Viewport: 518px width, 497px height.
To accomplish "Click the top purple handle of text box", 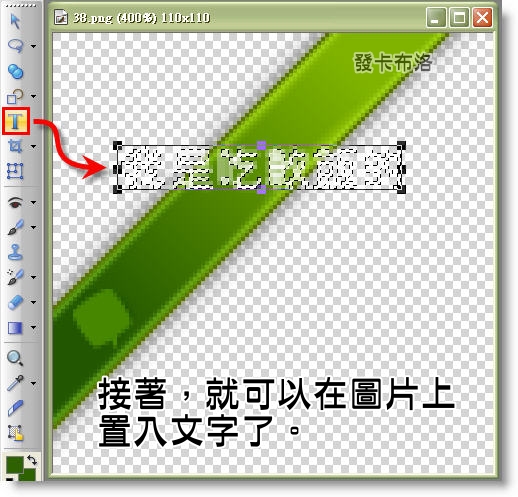I will click(x=262, y=145).
